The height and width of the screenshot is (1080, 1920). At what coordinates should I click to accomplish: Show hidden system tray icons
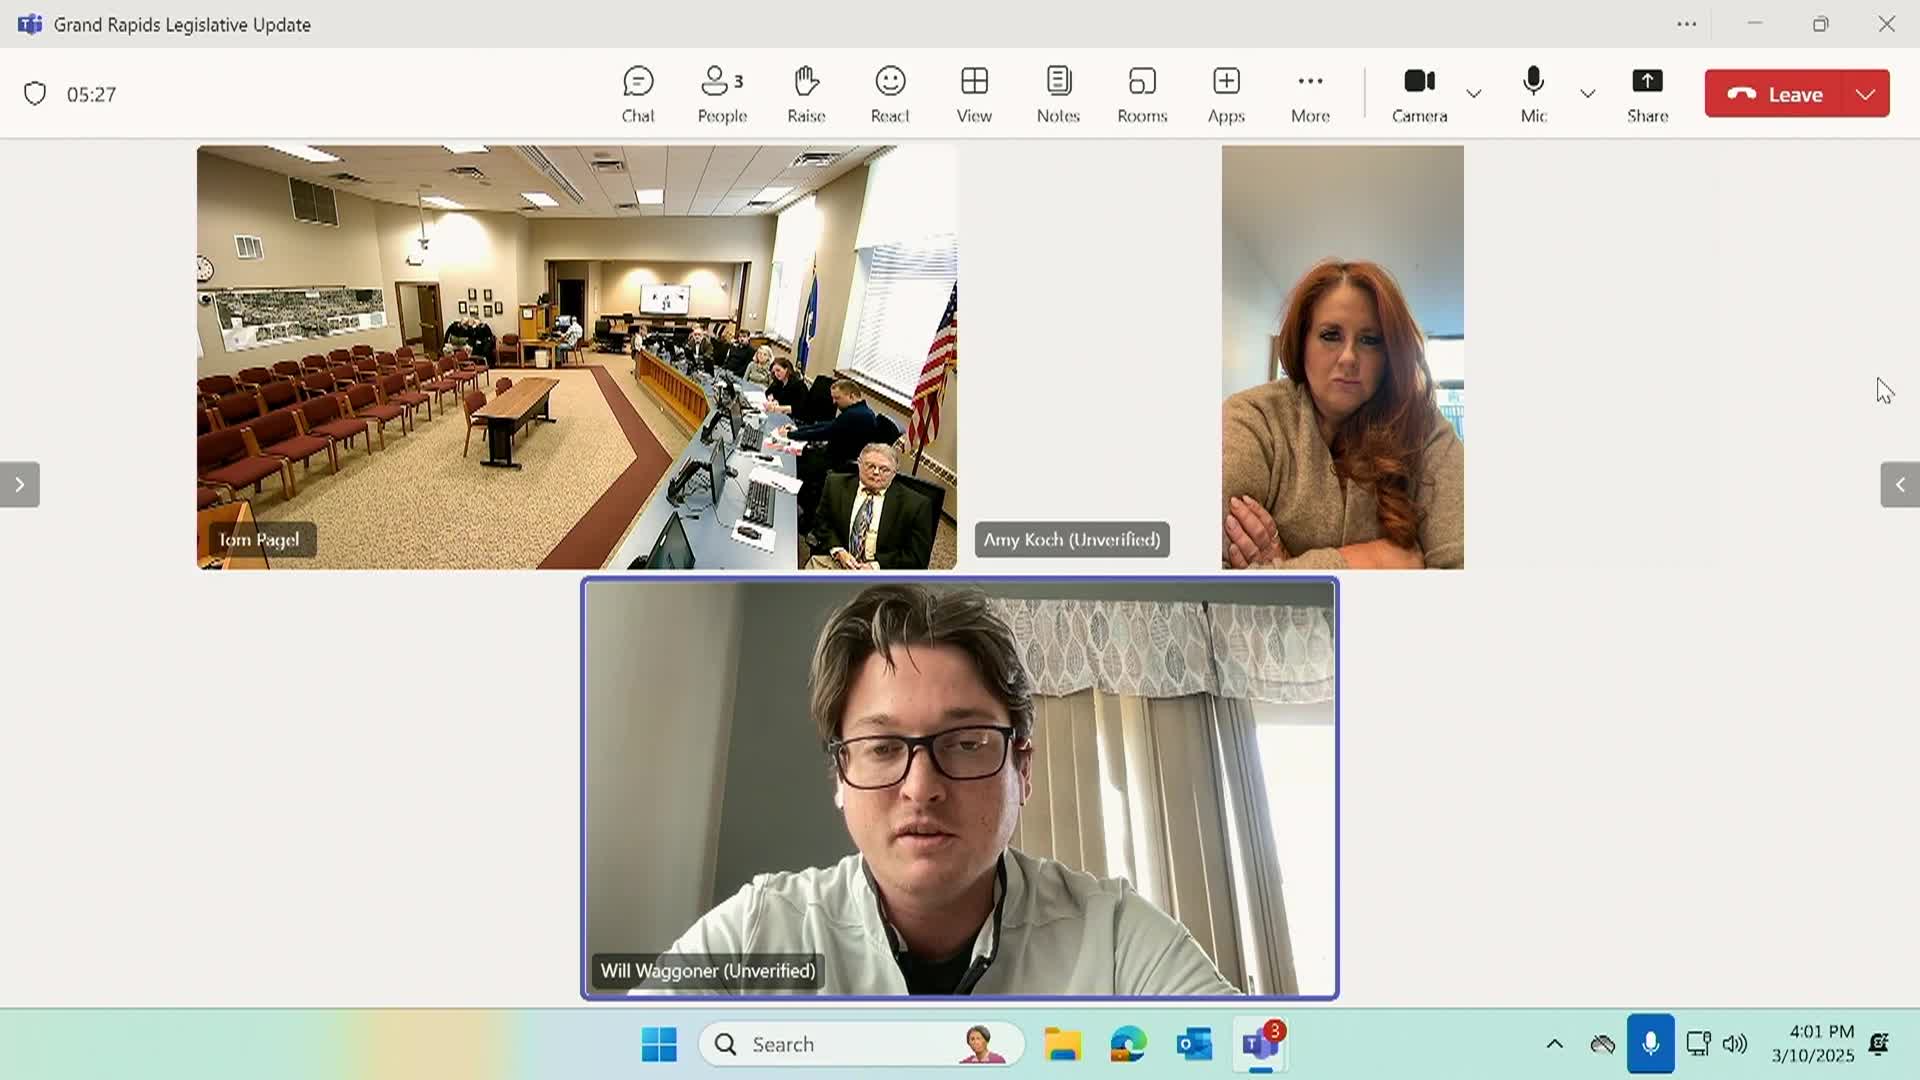1554,1044
